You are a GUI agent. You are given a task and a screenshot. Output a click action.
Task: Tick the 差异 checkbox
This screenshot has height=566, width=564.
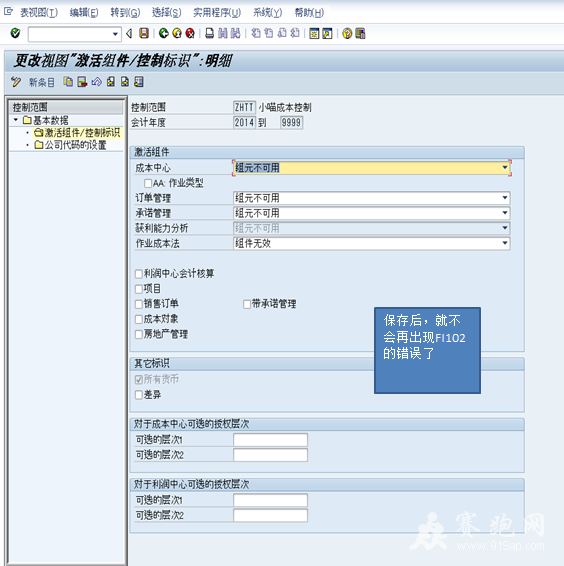click(x=139, y=395)
